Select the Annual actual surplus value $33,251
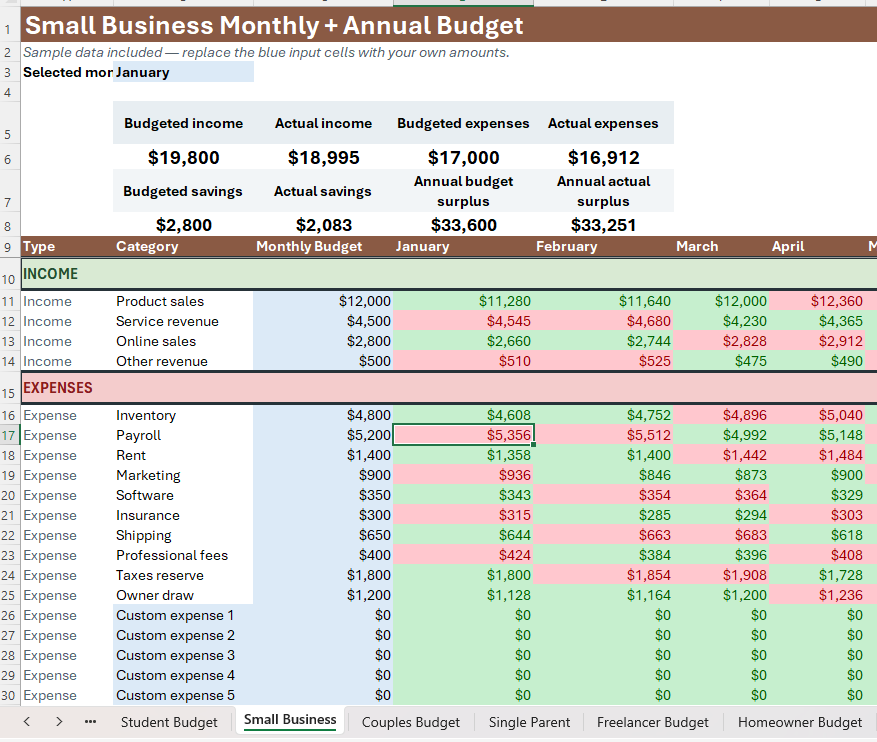The width and height of the screenshot is (877, 742). pos(603,225)
